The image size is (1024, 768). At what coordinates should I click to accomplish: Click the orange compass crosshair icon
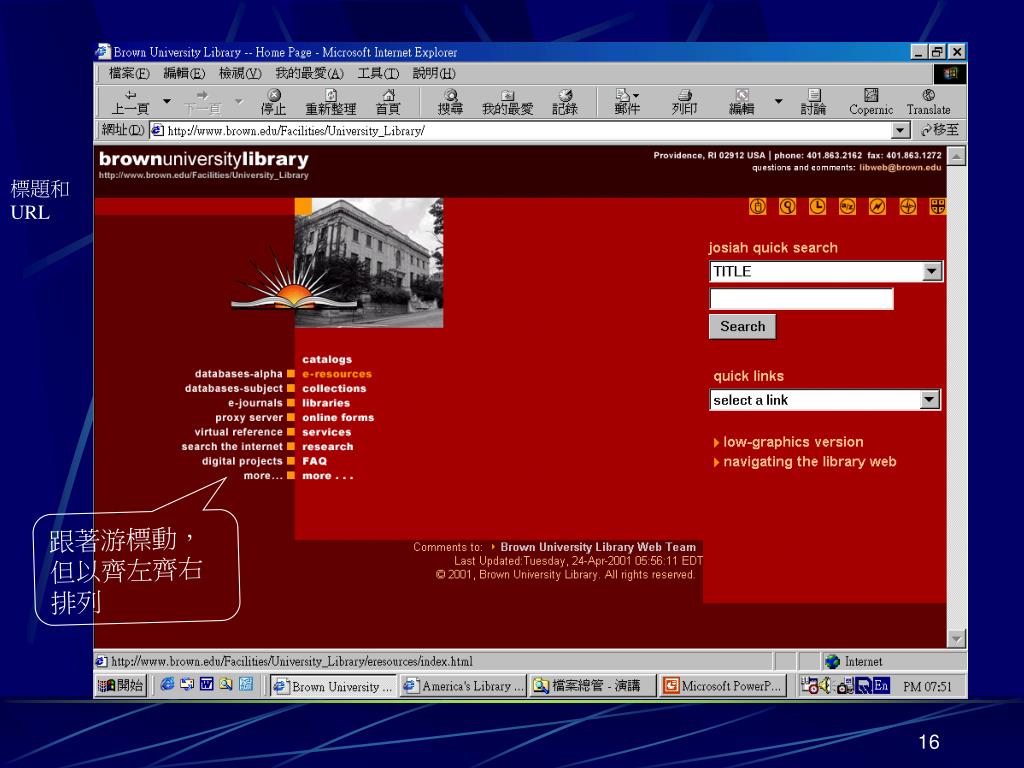click(x=908, y=207)
